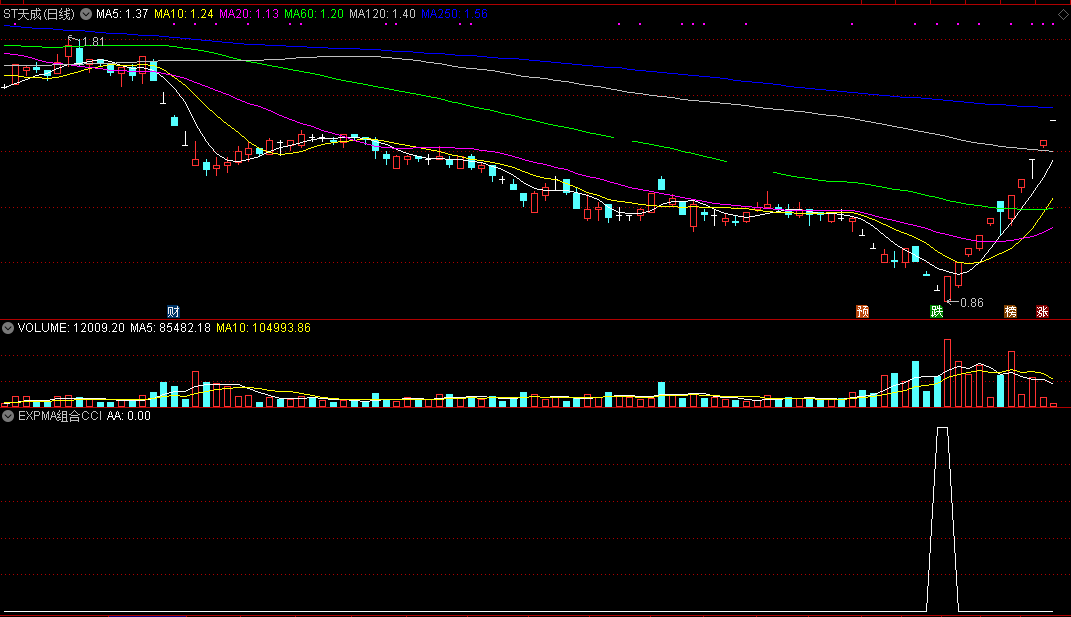Click the AA: 0.00 value

pos(129,415)
